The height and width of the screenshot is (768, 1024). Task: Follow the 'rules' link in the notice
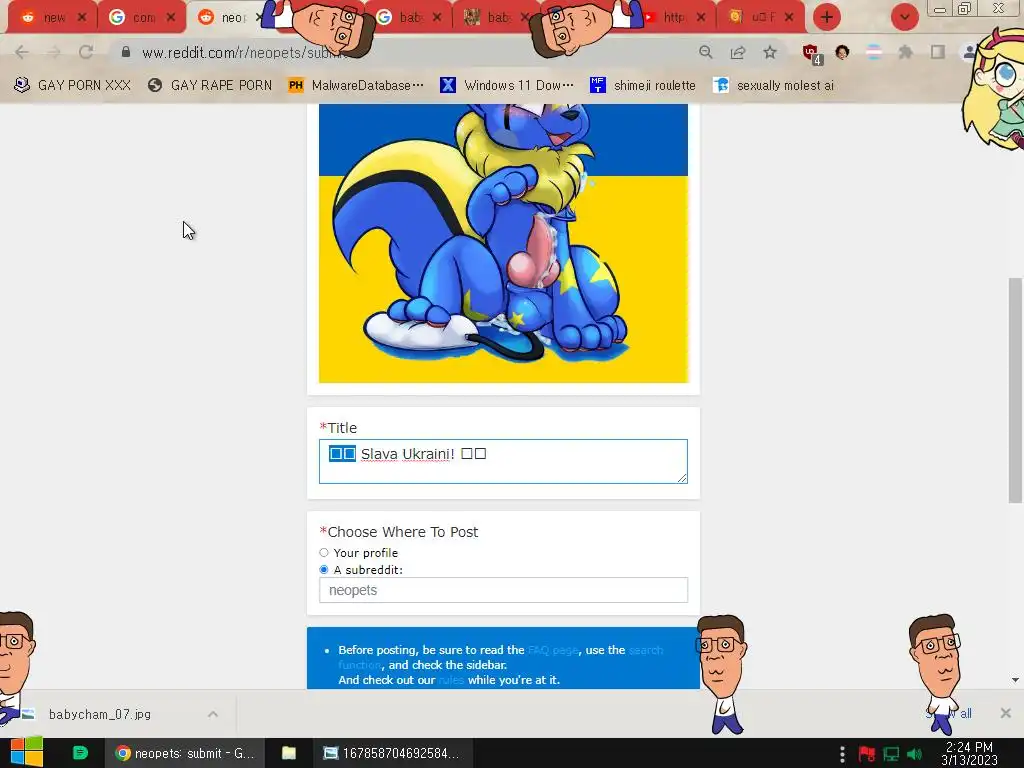pos(451,680)
